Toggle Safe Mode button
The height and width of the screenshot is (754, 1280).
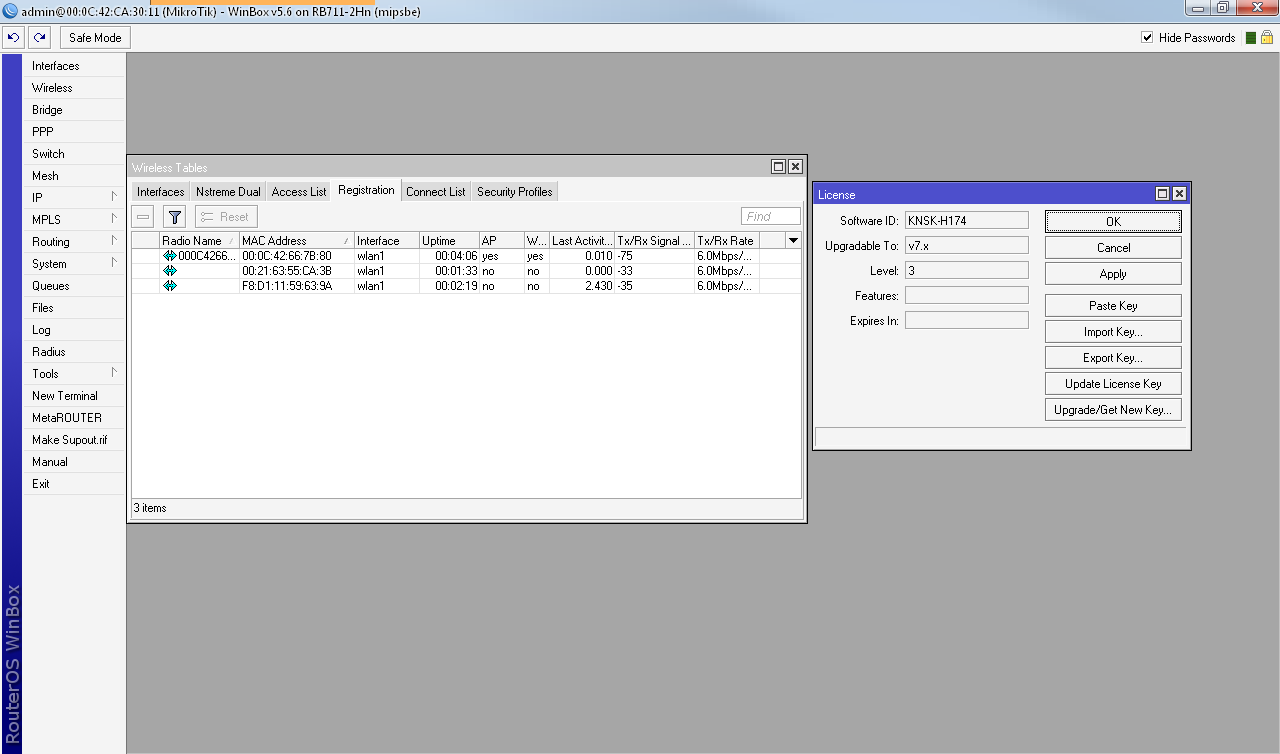[x=95, y=38]
